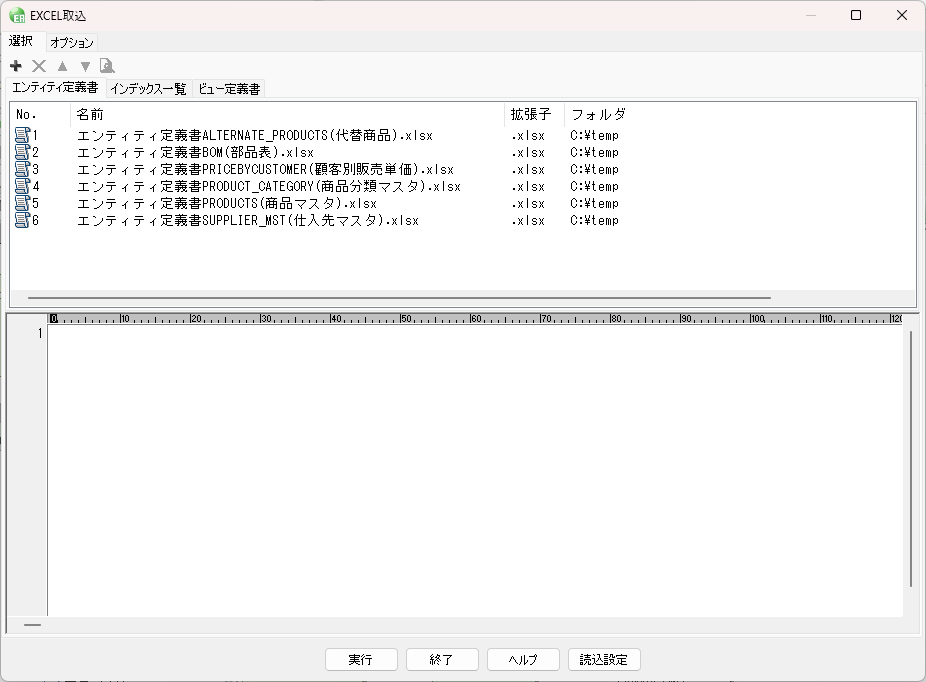Maximize the EXCEL取込 window
The width and height of the screenshot is (926, 682).
coord(856,15)
